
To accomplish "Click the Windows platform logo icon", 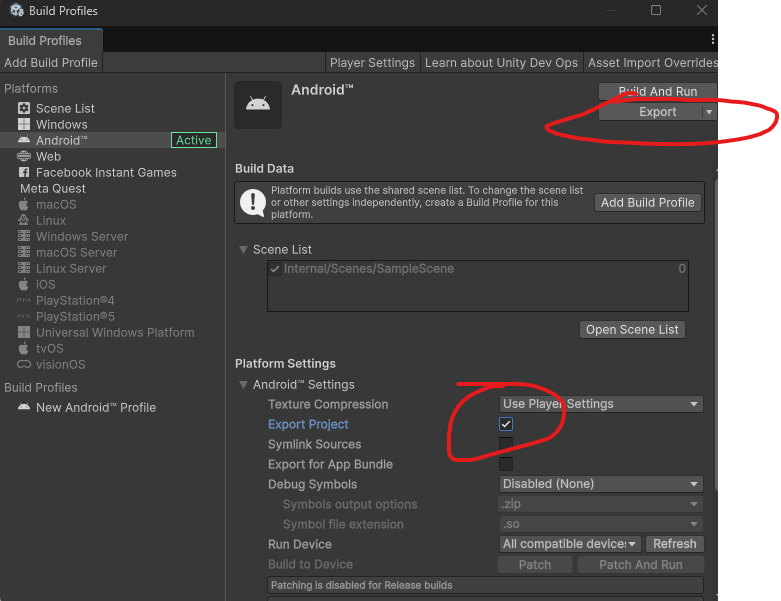I will 24,124.
